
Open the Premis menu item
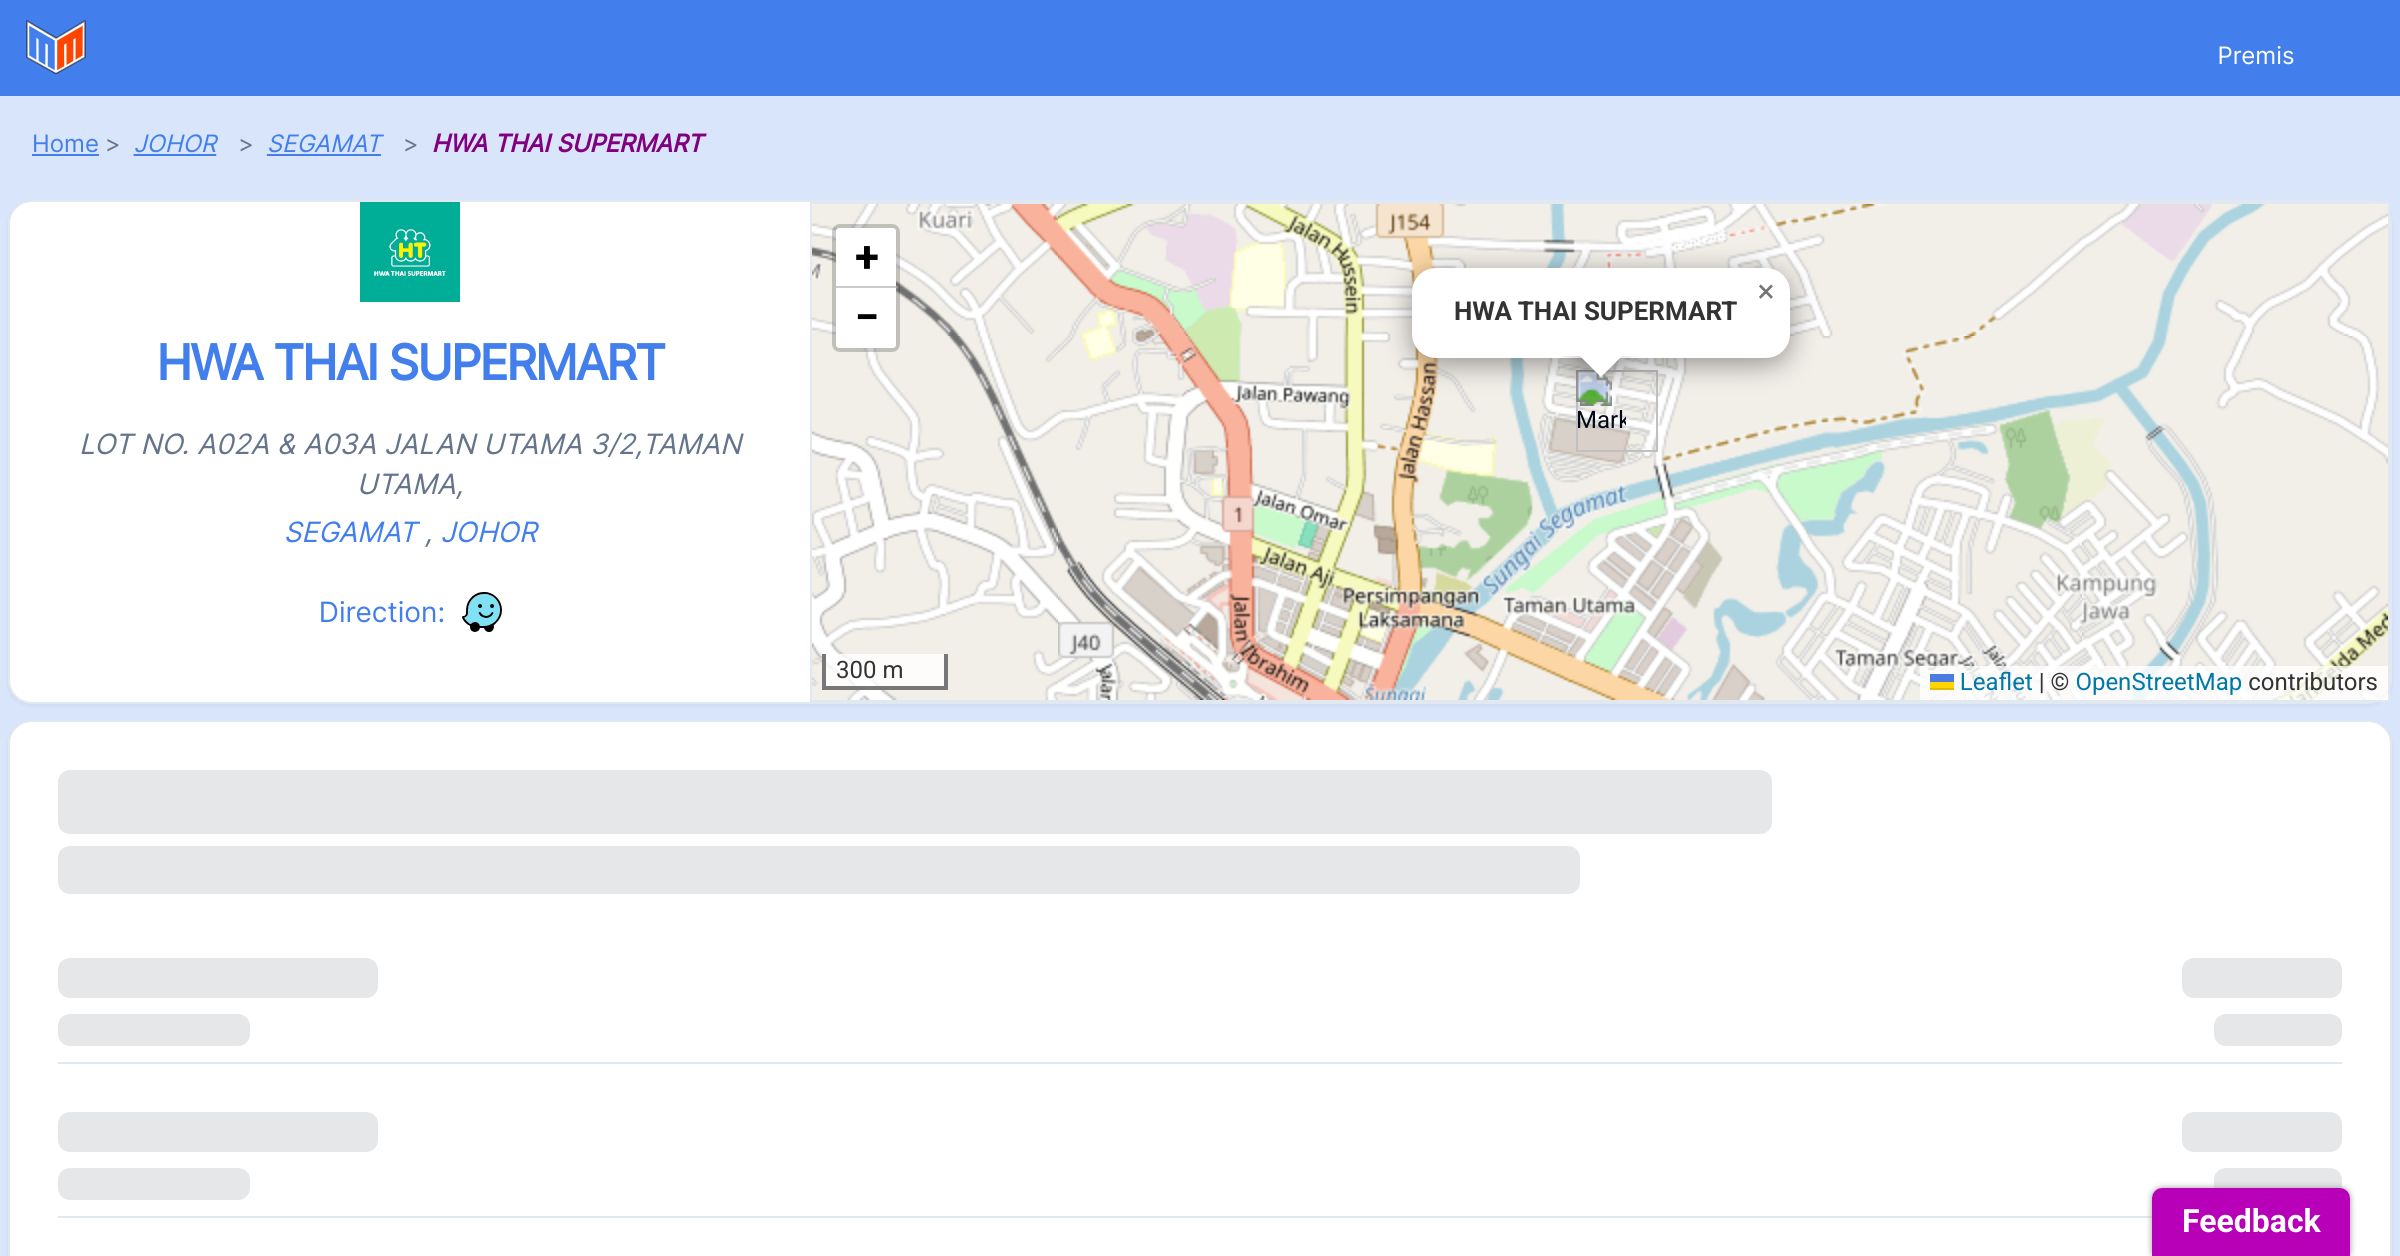(2255, 56)
